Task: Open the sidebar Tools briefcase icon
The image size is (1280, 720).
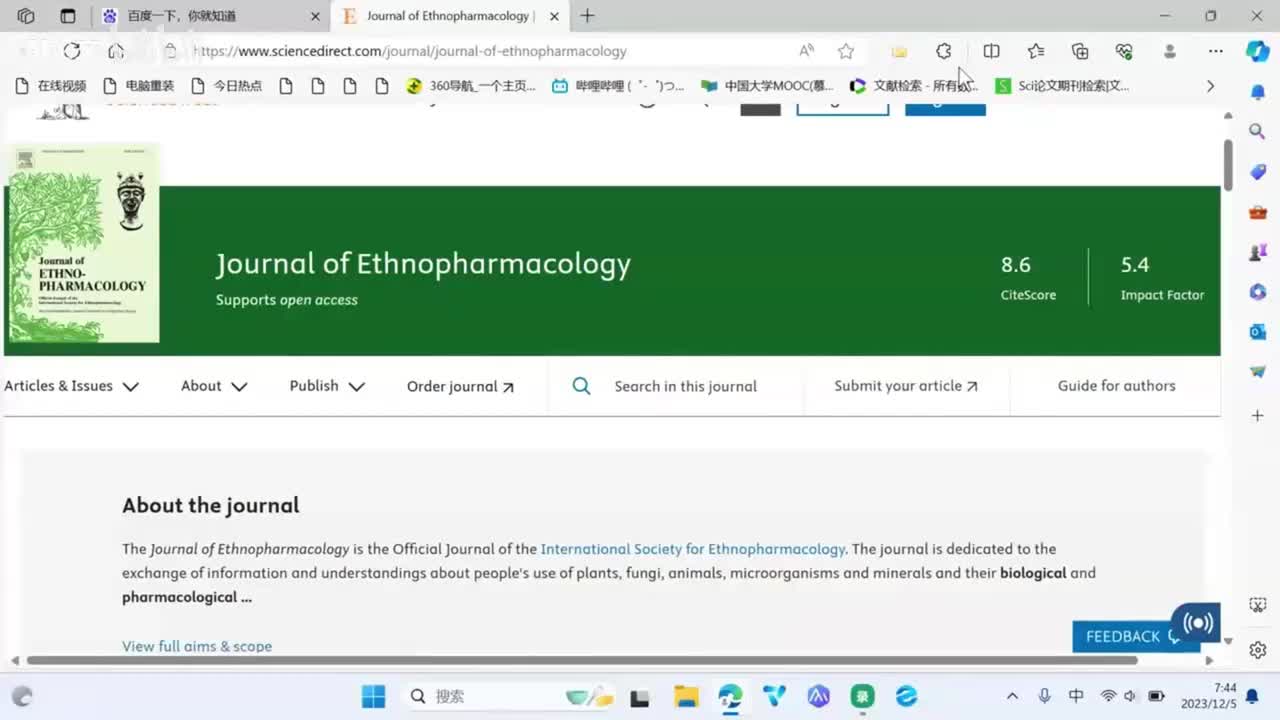Action: tap(1258, 212)
